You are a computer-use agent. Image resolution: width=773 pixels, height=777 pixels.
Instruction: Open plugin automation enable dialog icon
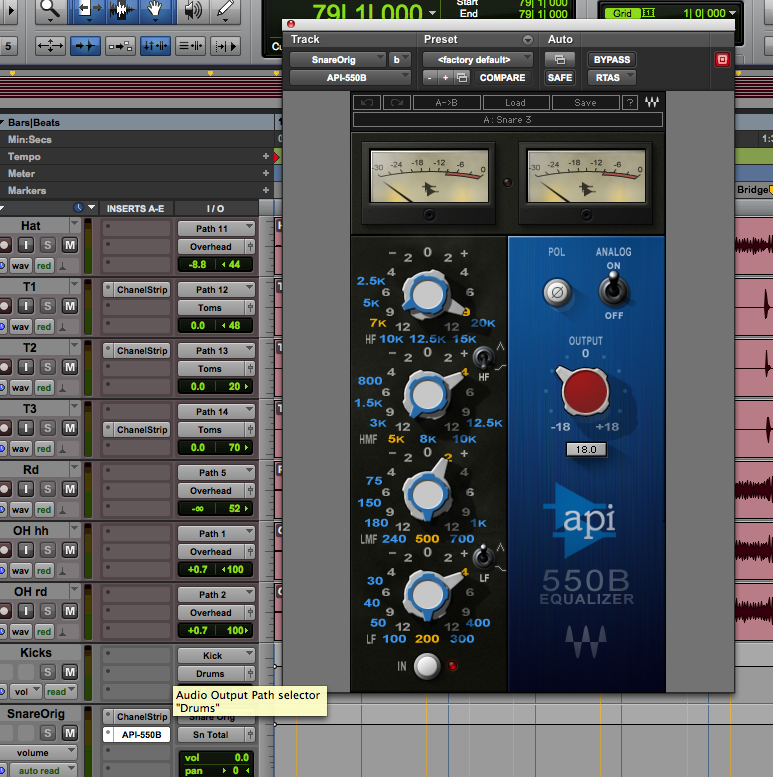pos(560,60)
